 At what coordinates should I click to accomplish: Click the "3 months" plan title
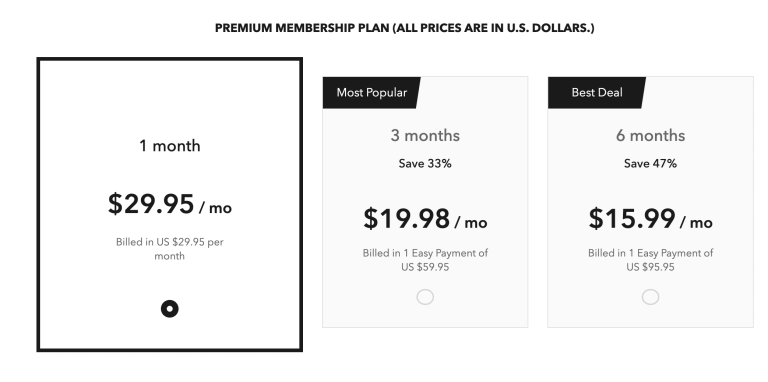click(425, 135)
